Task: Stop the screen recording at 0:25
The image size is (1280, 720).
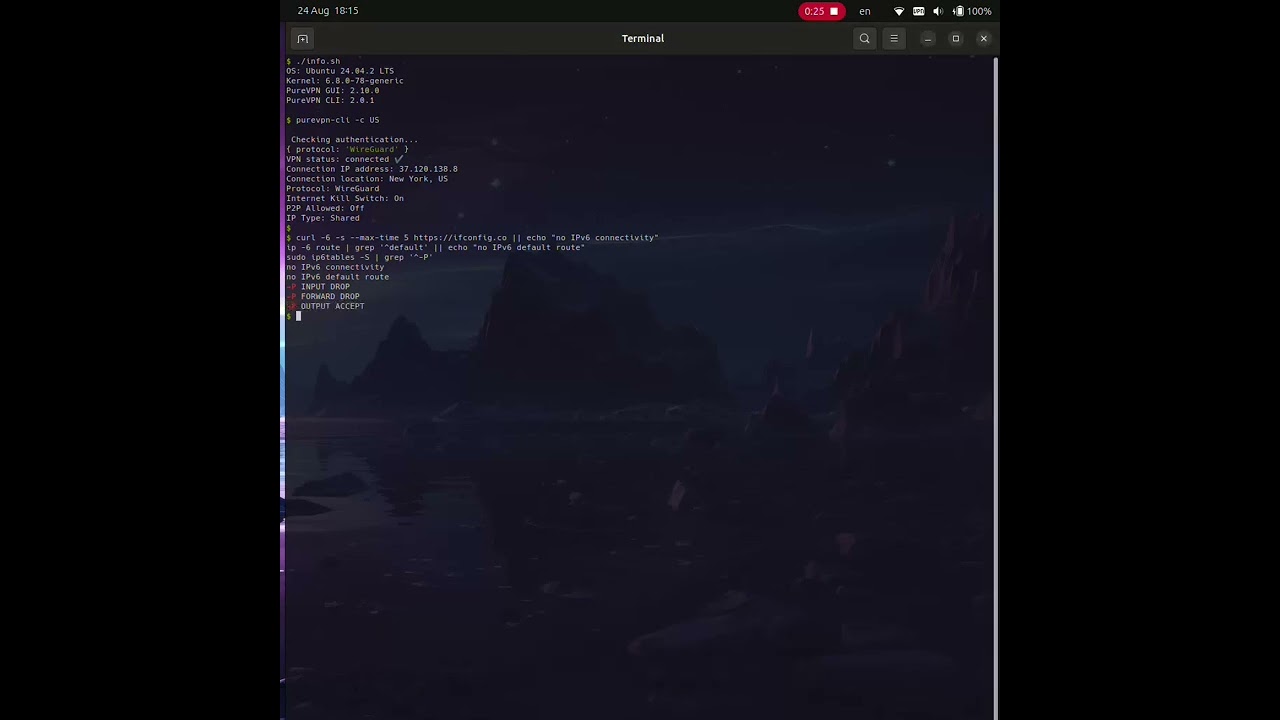Action: tap(821, 11)
